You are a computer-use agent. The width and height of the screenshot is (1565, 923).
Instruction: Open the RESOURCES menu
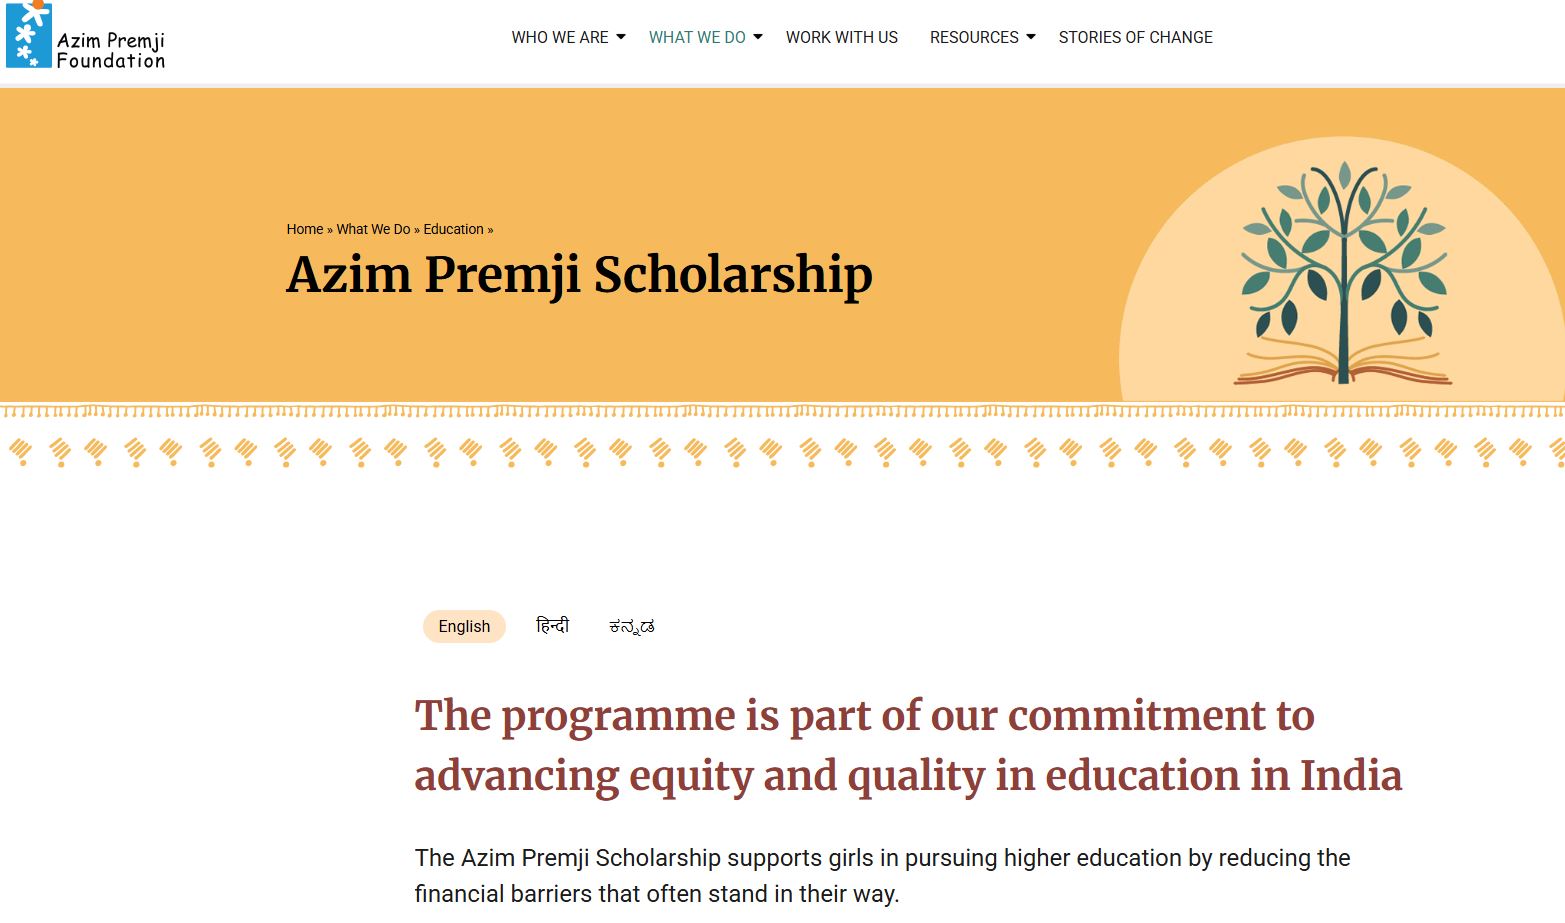pos(974,37)
